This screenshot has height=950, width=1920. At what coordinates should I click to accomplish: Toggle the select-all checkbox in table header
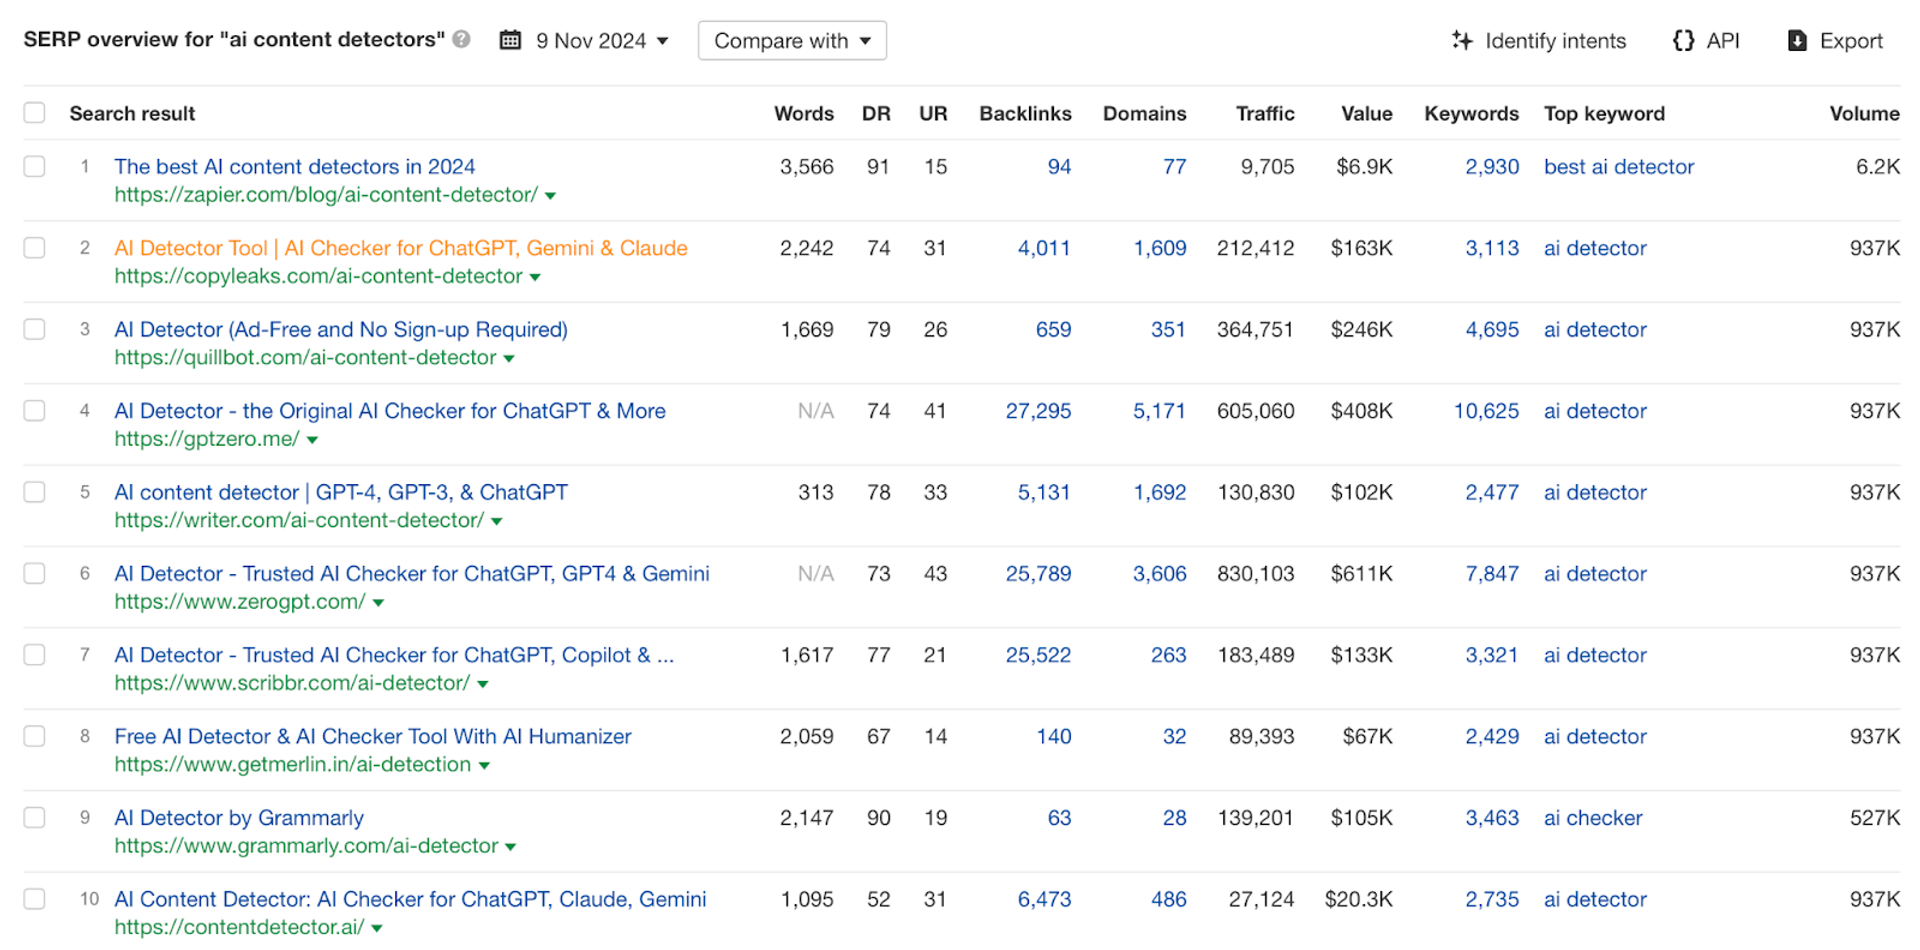click(x=35, y=112)
